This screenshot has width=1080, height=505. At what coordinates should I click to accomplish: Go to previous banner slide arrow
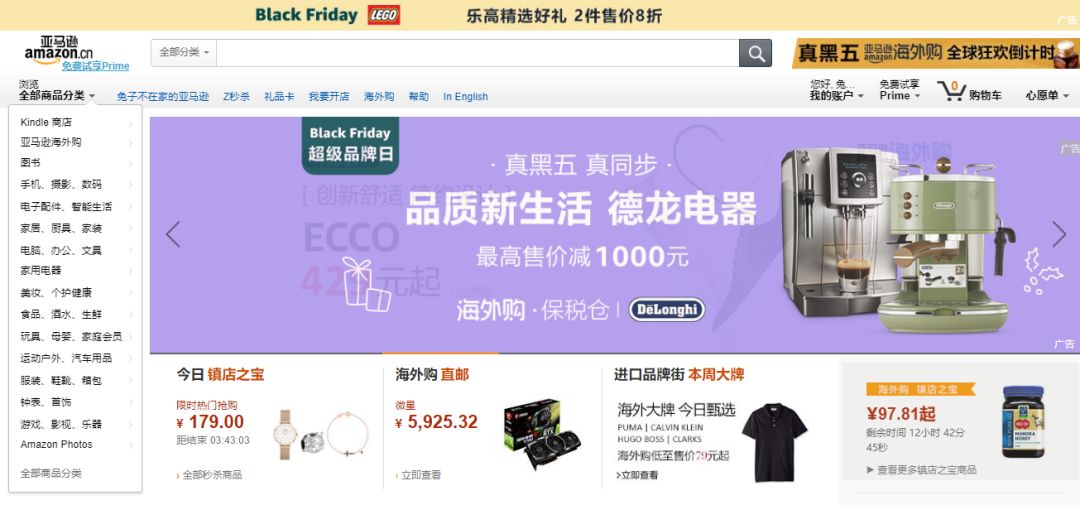coord(173,234)
